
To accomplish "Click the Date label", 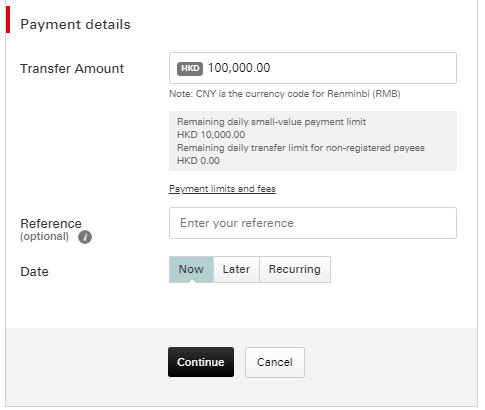I will pyautogui.click(x=34, y=272).
